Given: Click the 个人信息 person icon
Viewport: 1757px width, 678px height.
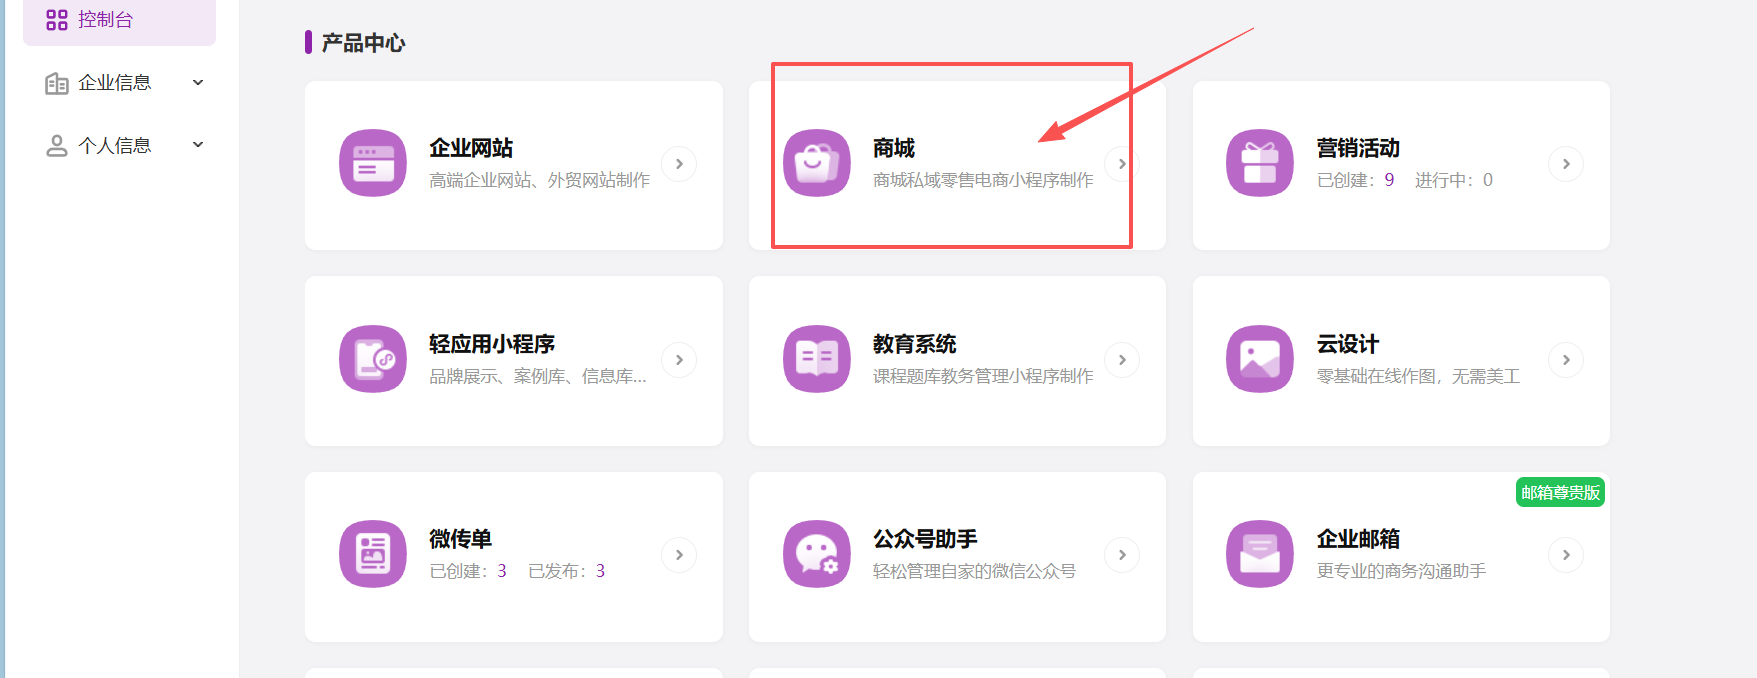Looking at the screenshot, I should (57, 146).
